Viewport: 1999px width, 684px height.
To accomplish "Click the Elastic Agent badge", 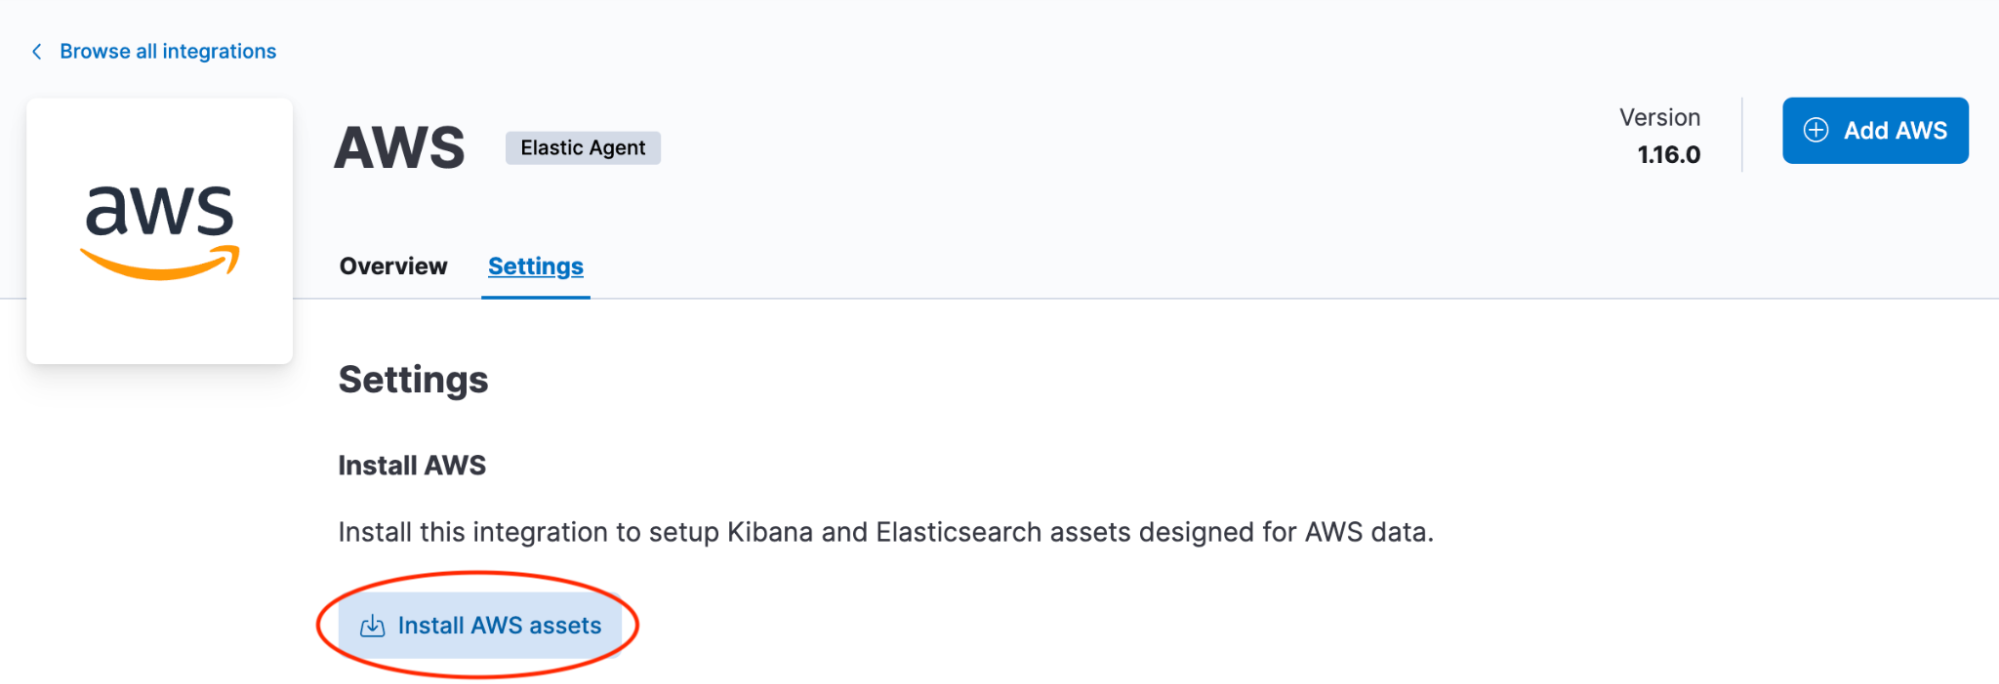I will 583,148.
